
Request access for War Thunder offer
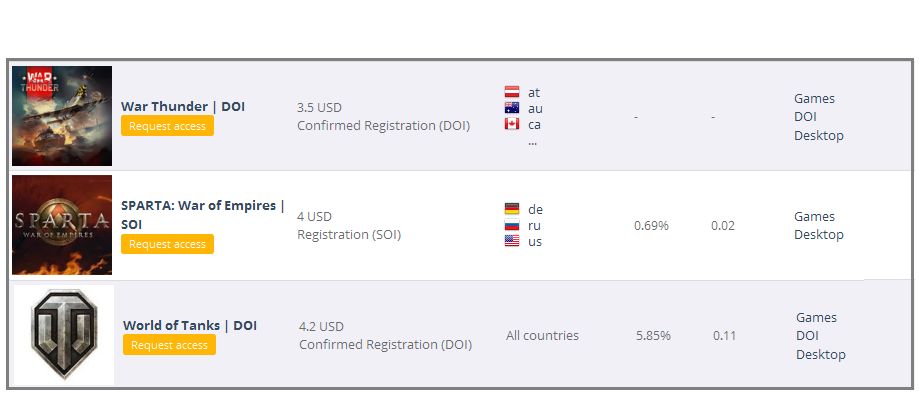click(x=168, y=126)
